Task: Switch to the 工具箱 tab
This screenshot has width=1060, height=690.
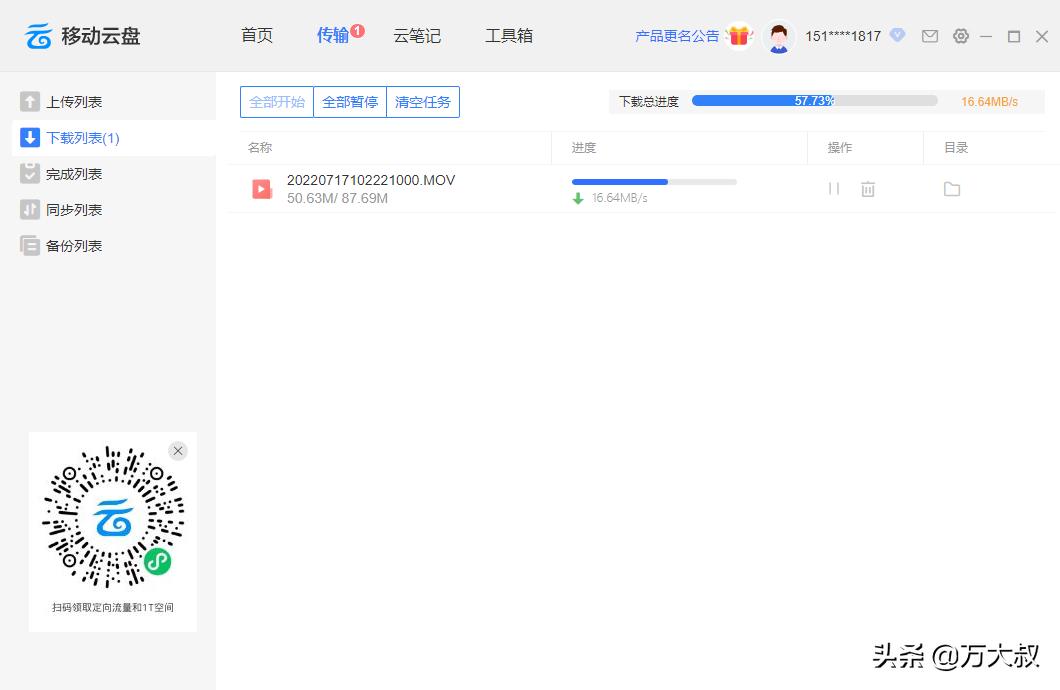Action: (508, 35)
